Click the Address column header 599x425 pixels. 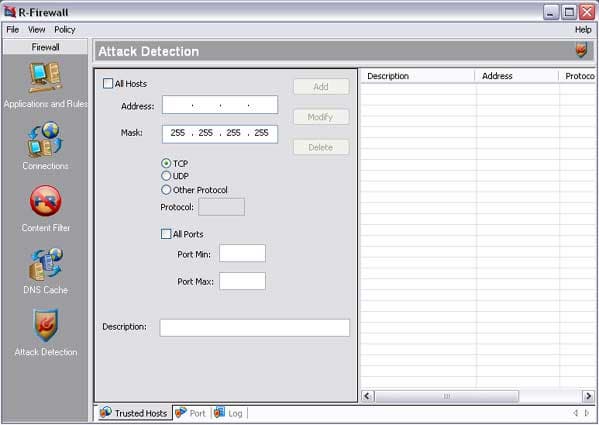pos(517,76)
